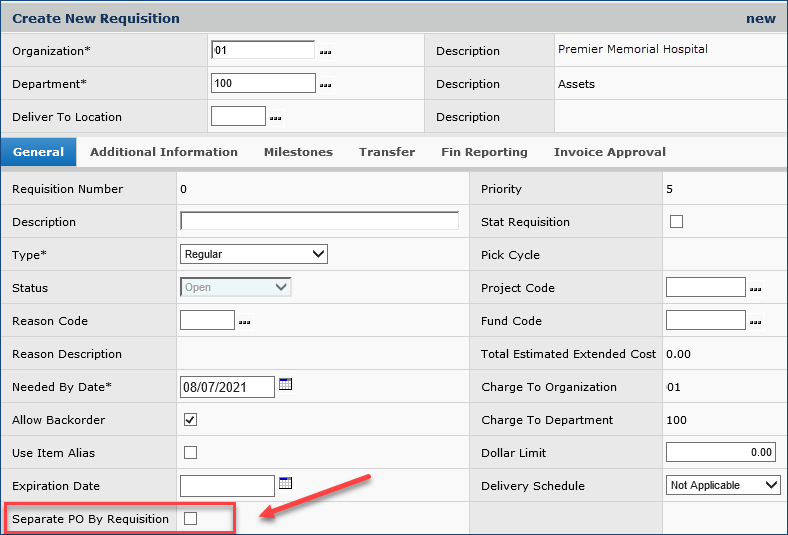The image size is (788, 535).
Task: Open the Needed By Date calendar picker
Action: coord(285,385)
